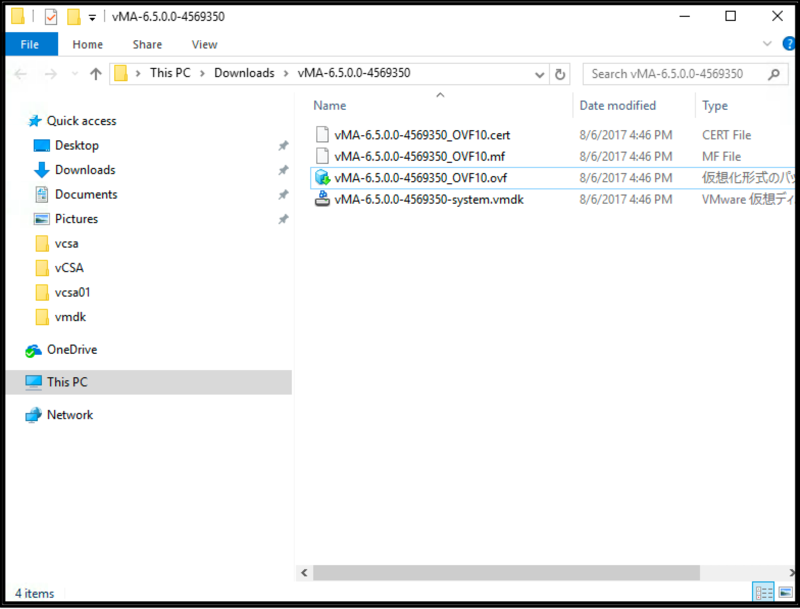Expand the address bar history dropdown
Viewport: 800px width, 609px height.
[539, 73]
